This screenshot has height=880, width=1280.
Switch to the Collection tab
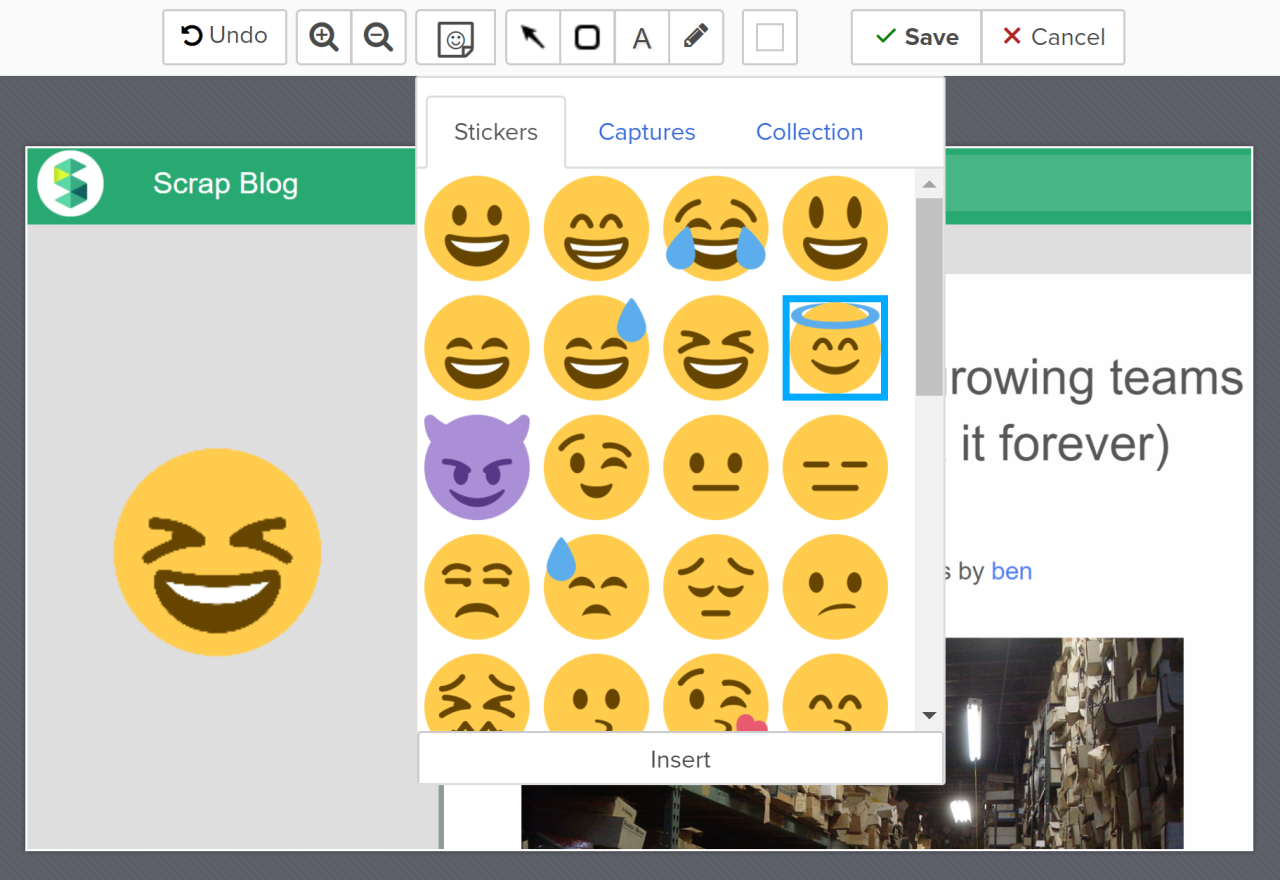click(x=809, y=132)
